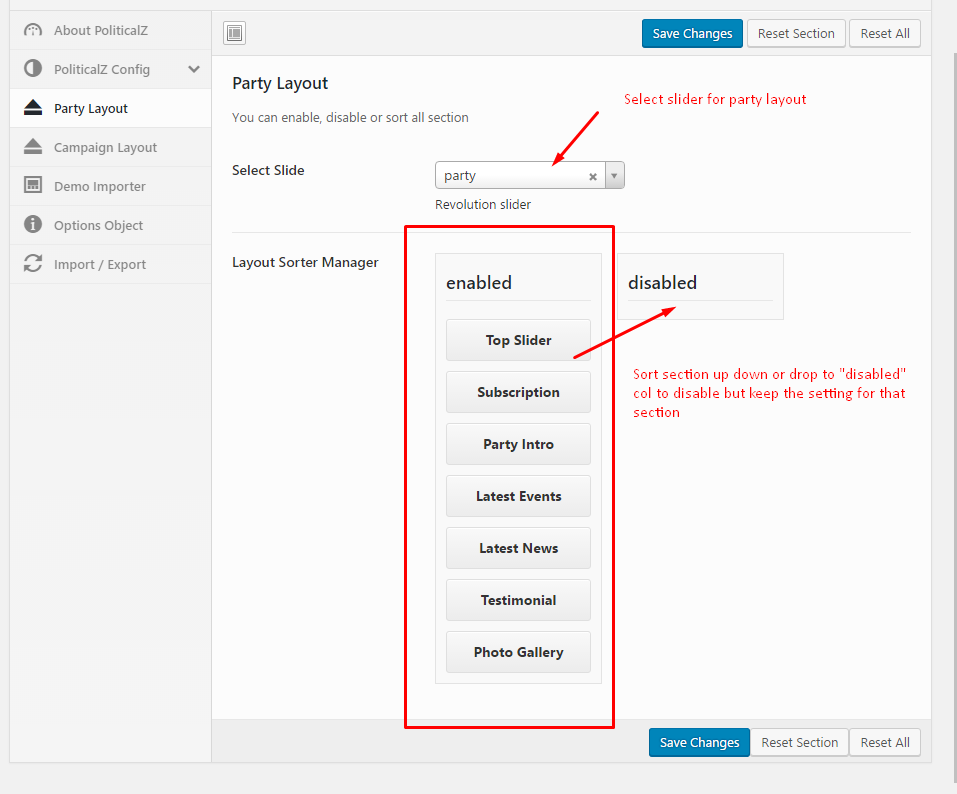This screenshot has width=957, height=794.
Task: Select the Photo Gallery sorter block
Action: tap(518, 652)
